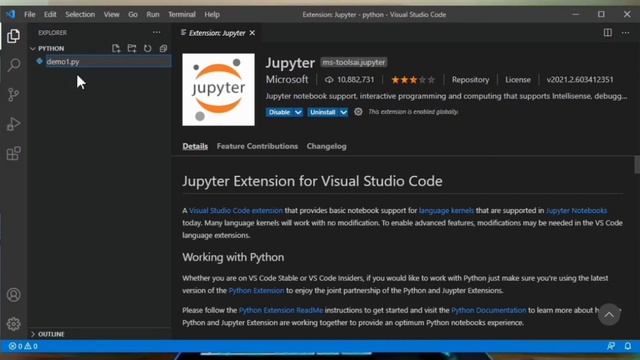The height and width of the screenshot is (360, 640).
Task: Open the Extensions view
Action: coord(13,153)
